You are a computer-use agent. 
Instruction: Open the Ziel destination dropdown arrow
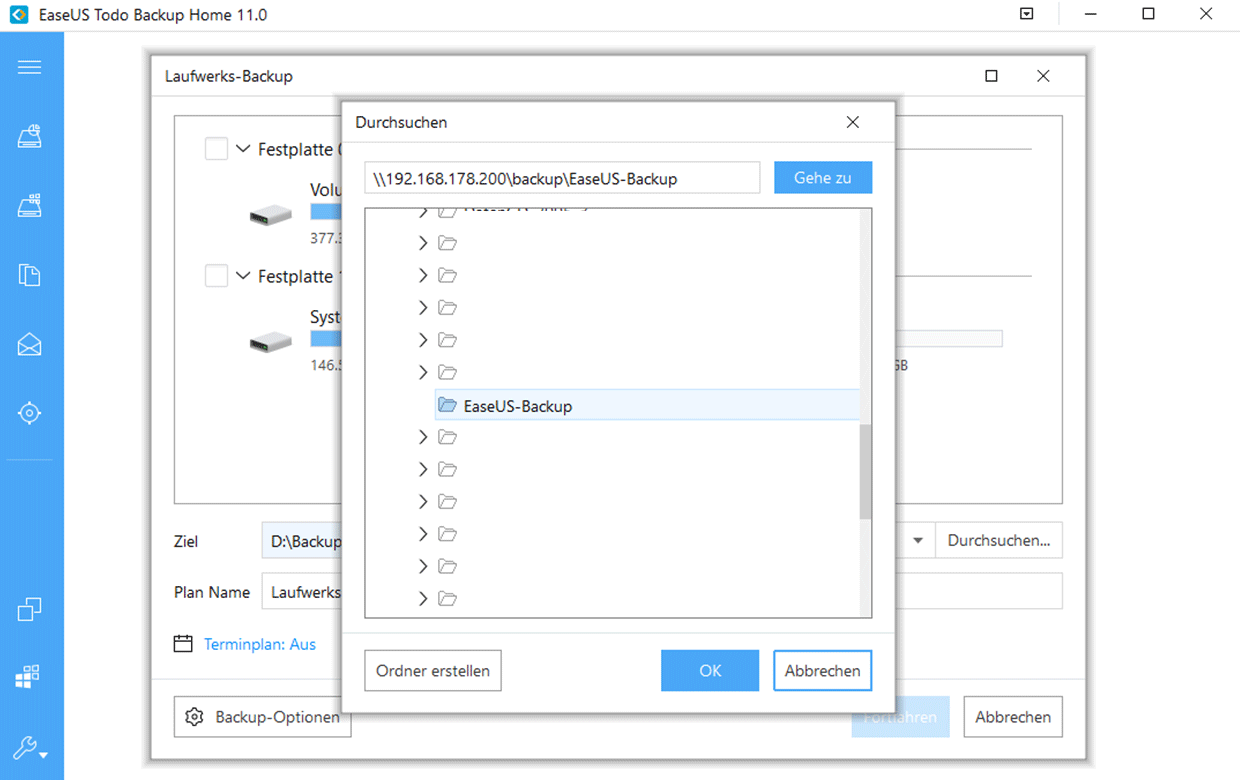(918, 541)
